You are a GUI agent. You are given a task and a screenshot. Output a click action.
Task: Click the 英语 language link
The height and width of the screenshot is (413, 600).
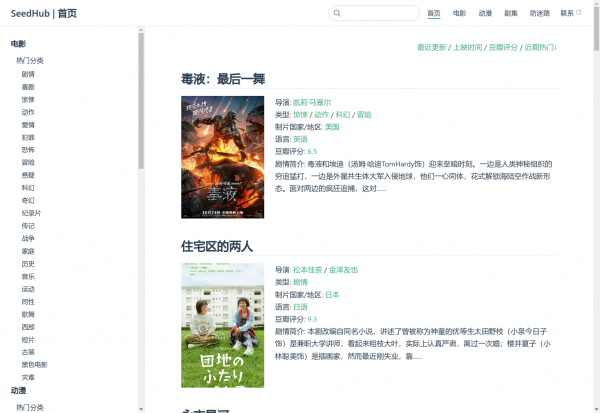[x=300, y=139]
